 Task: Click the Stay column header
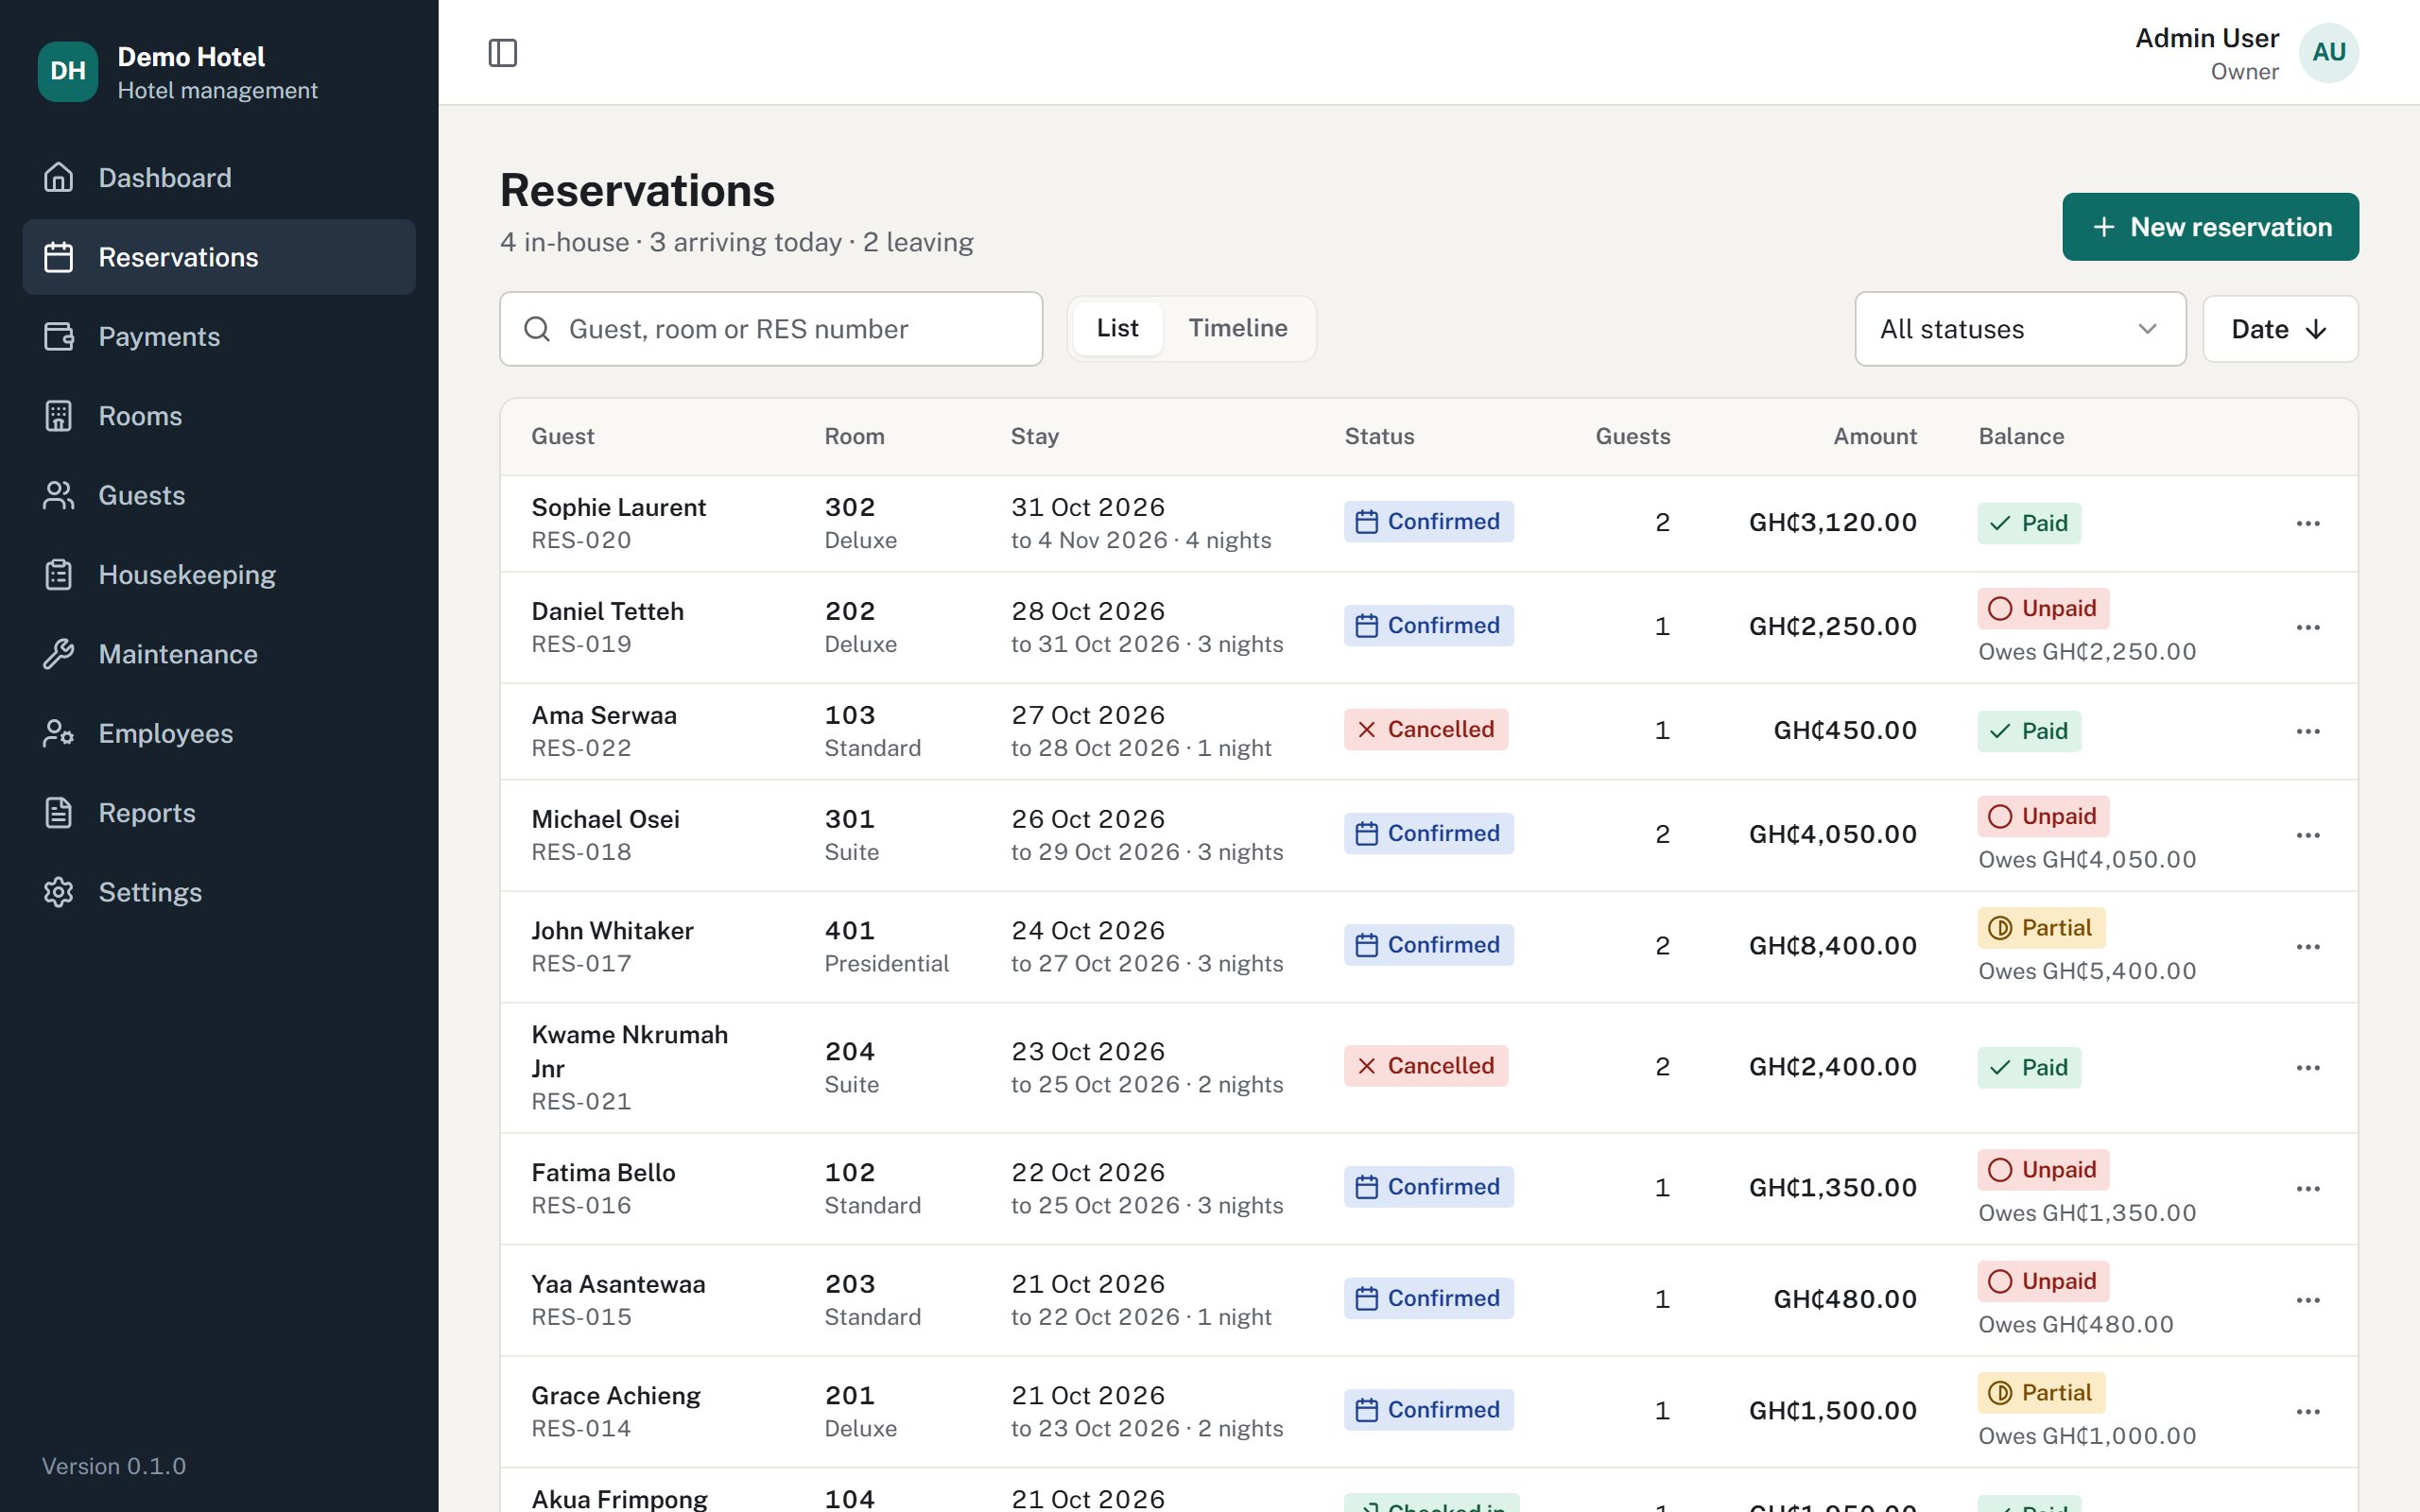(1034, 436)
